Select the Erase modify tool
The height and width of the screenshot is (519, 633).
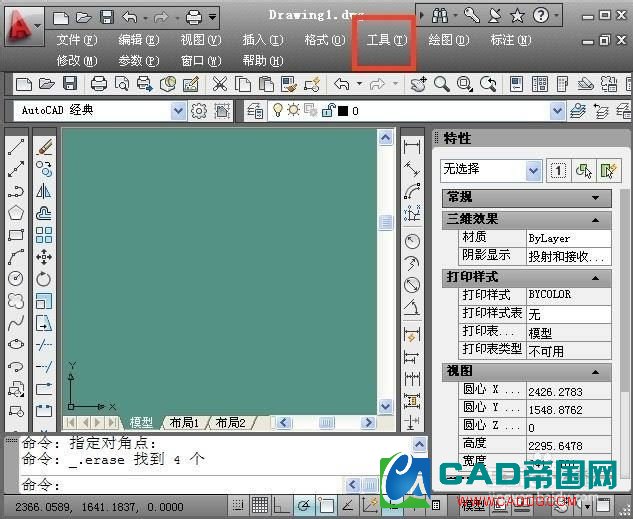[x=44, y=147]
